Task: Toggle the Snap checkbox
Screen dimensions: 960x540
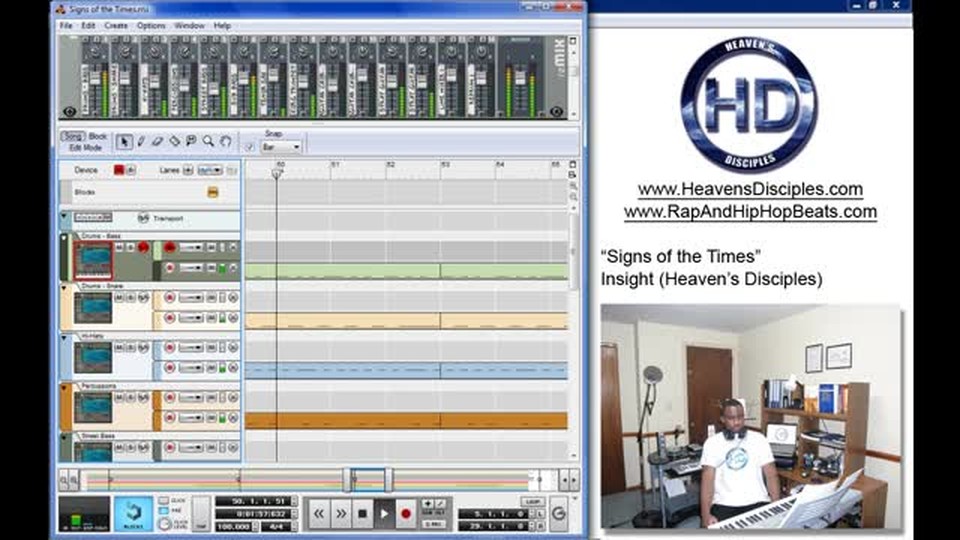Action: 249,148
